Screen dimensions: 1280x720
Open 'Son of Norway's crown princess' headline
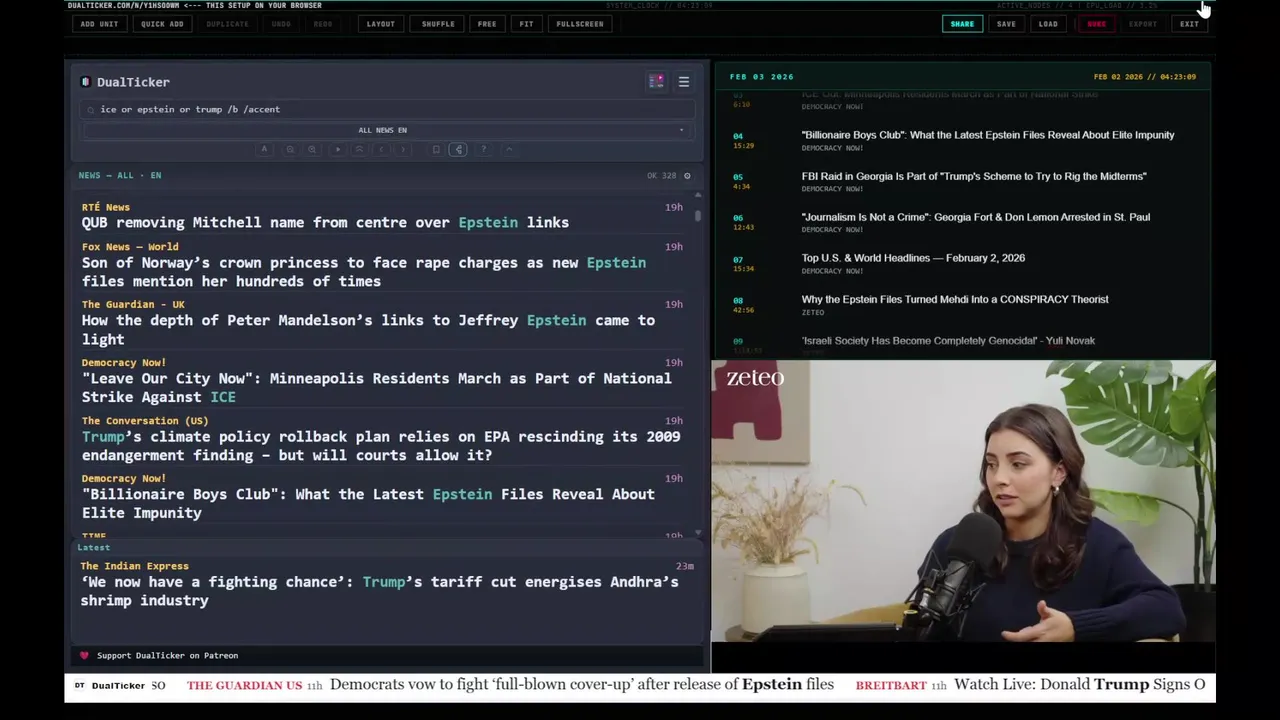[x=364, y=272]
